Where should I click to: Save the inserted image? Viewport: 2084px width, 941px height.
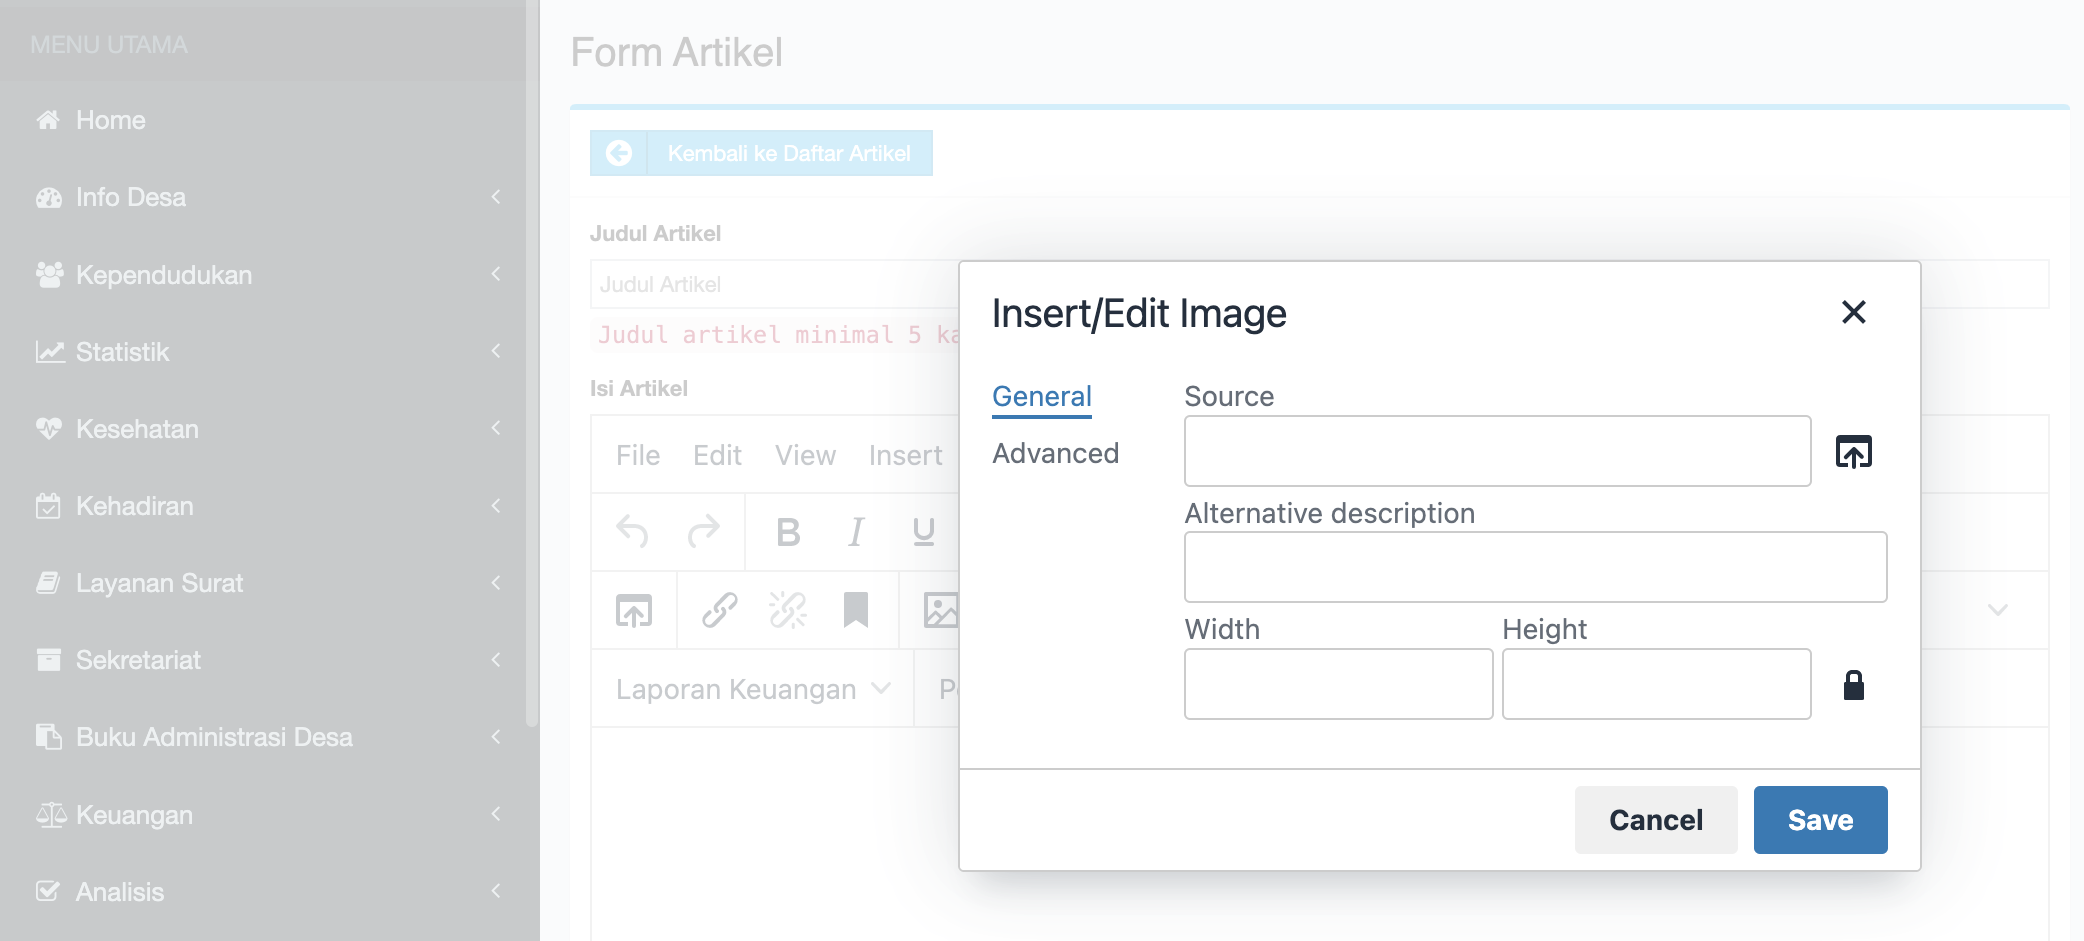coord(1819,819)
